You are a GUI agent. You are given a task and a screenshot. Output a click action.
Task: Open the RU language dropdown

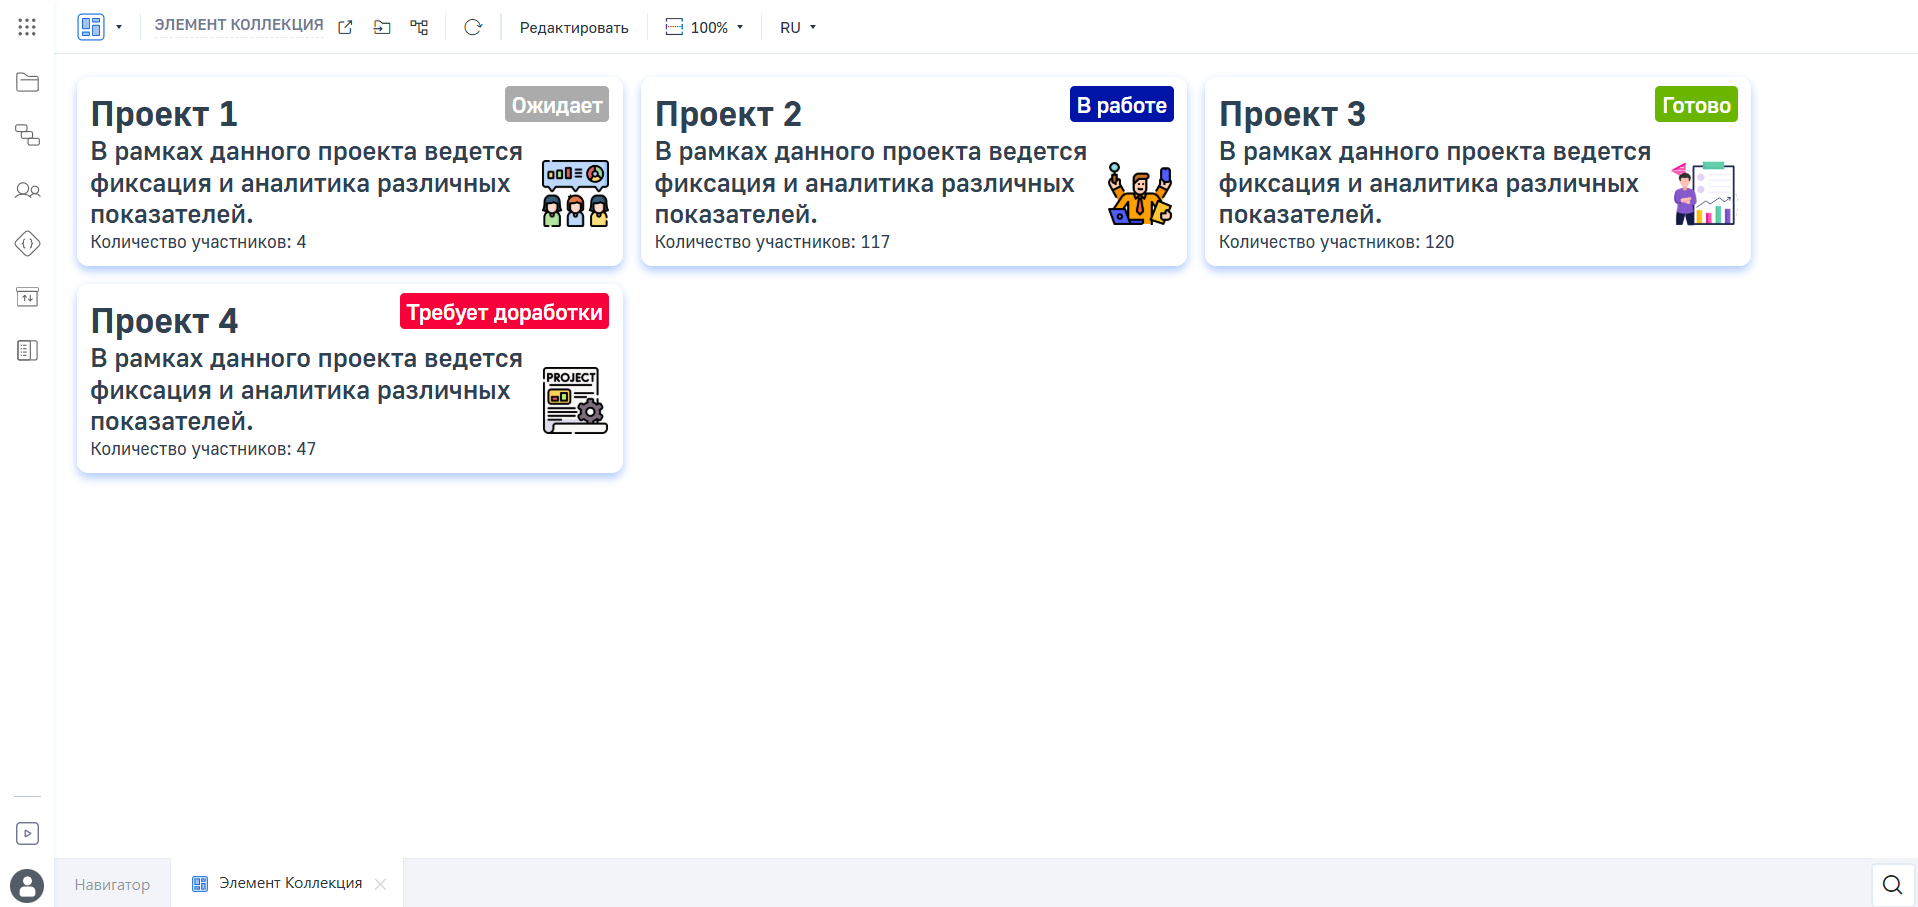pyautogui.click(x=798, y=28)
